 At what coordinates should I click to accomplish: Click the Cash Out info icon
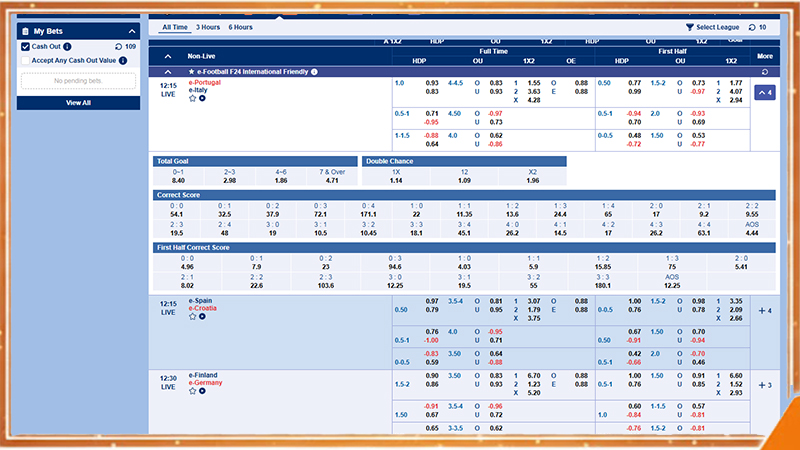(x=67, y=46)
